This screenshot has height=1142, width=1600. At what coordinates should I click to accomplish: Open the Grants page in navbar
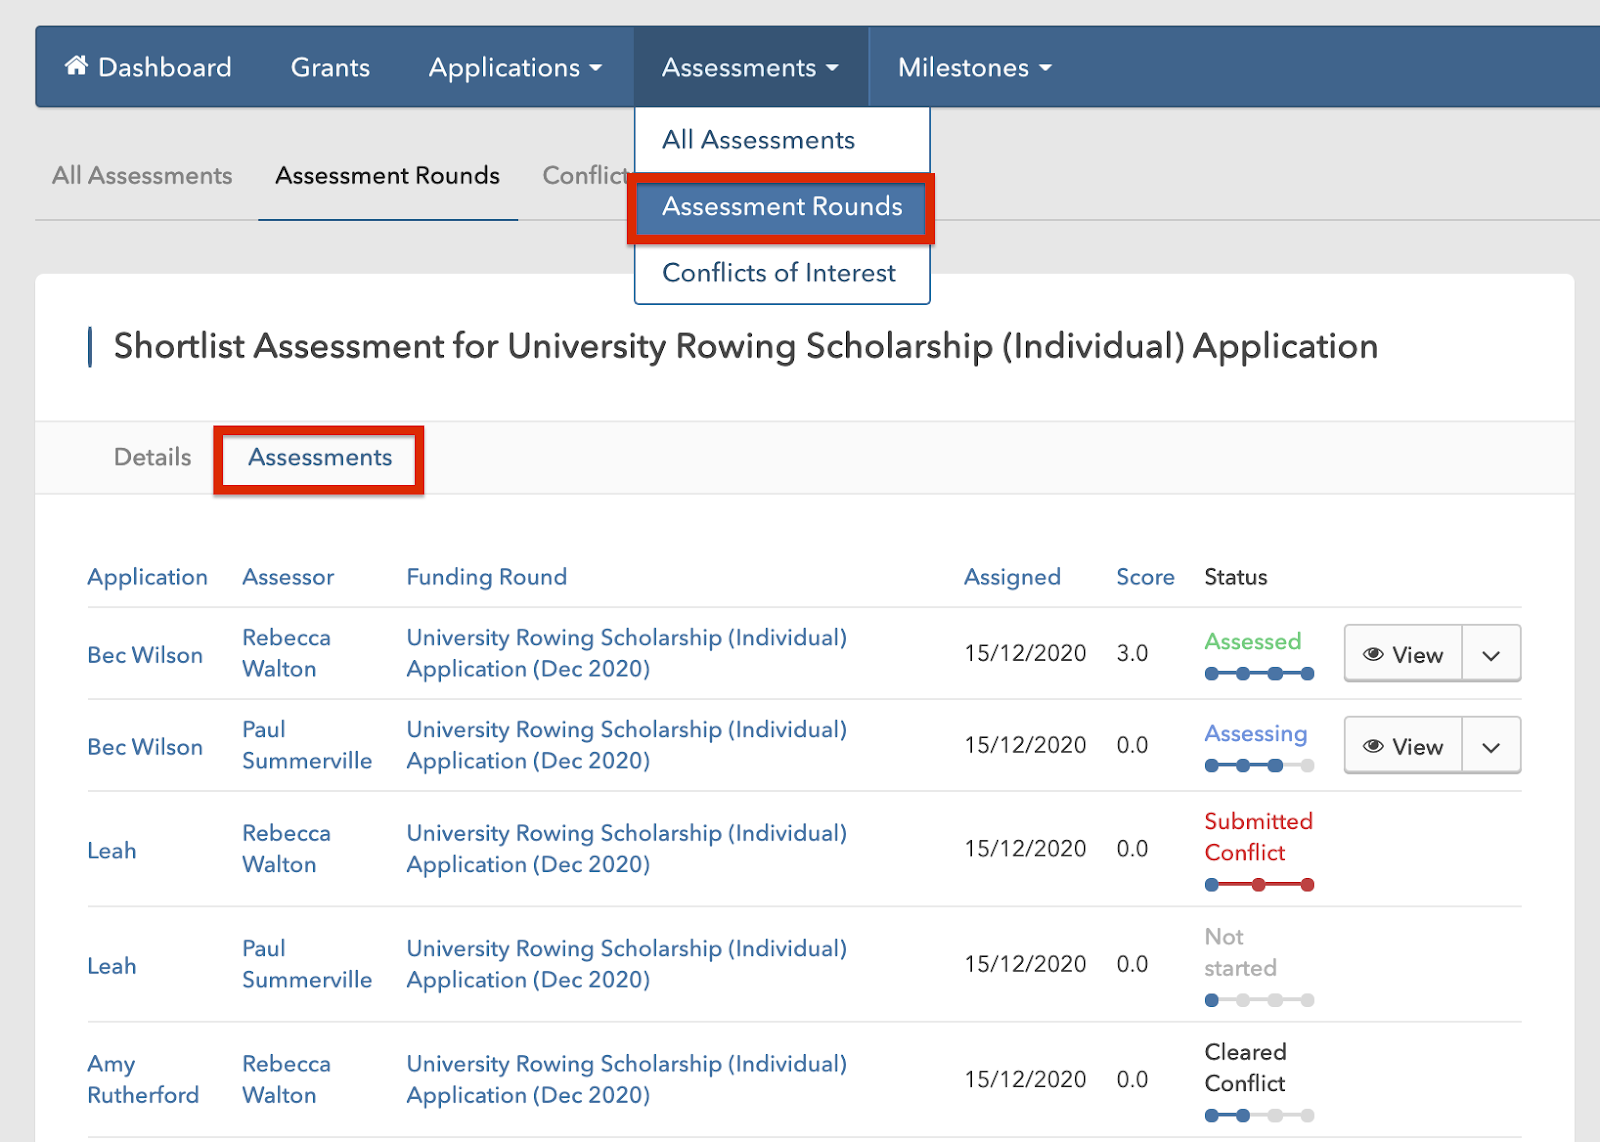(330, 67)
